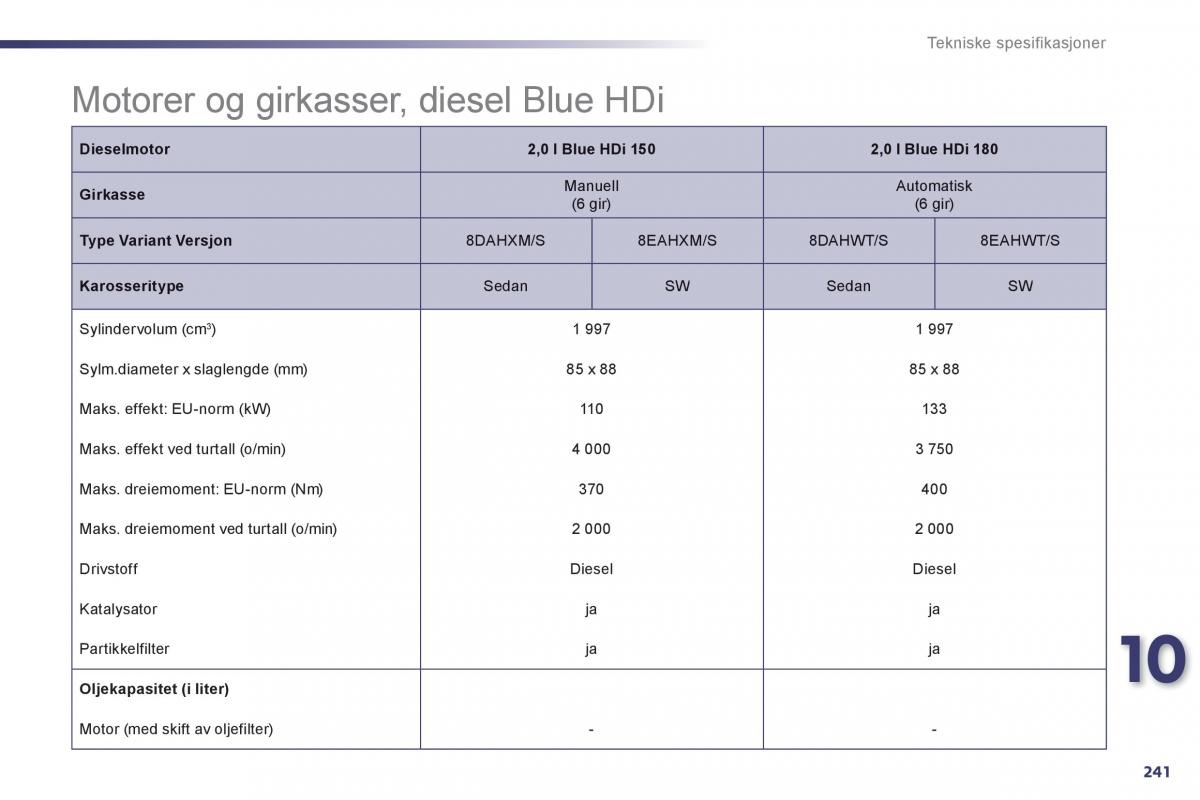Select variant code 8EAHXM/S
1200x800 pixels.
(677, 241)
